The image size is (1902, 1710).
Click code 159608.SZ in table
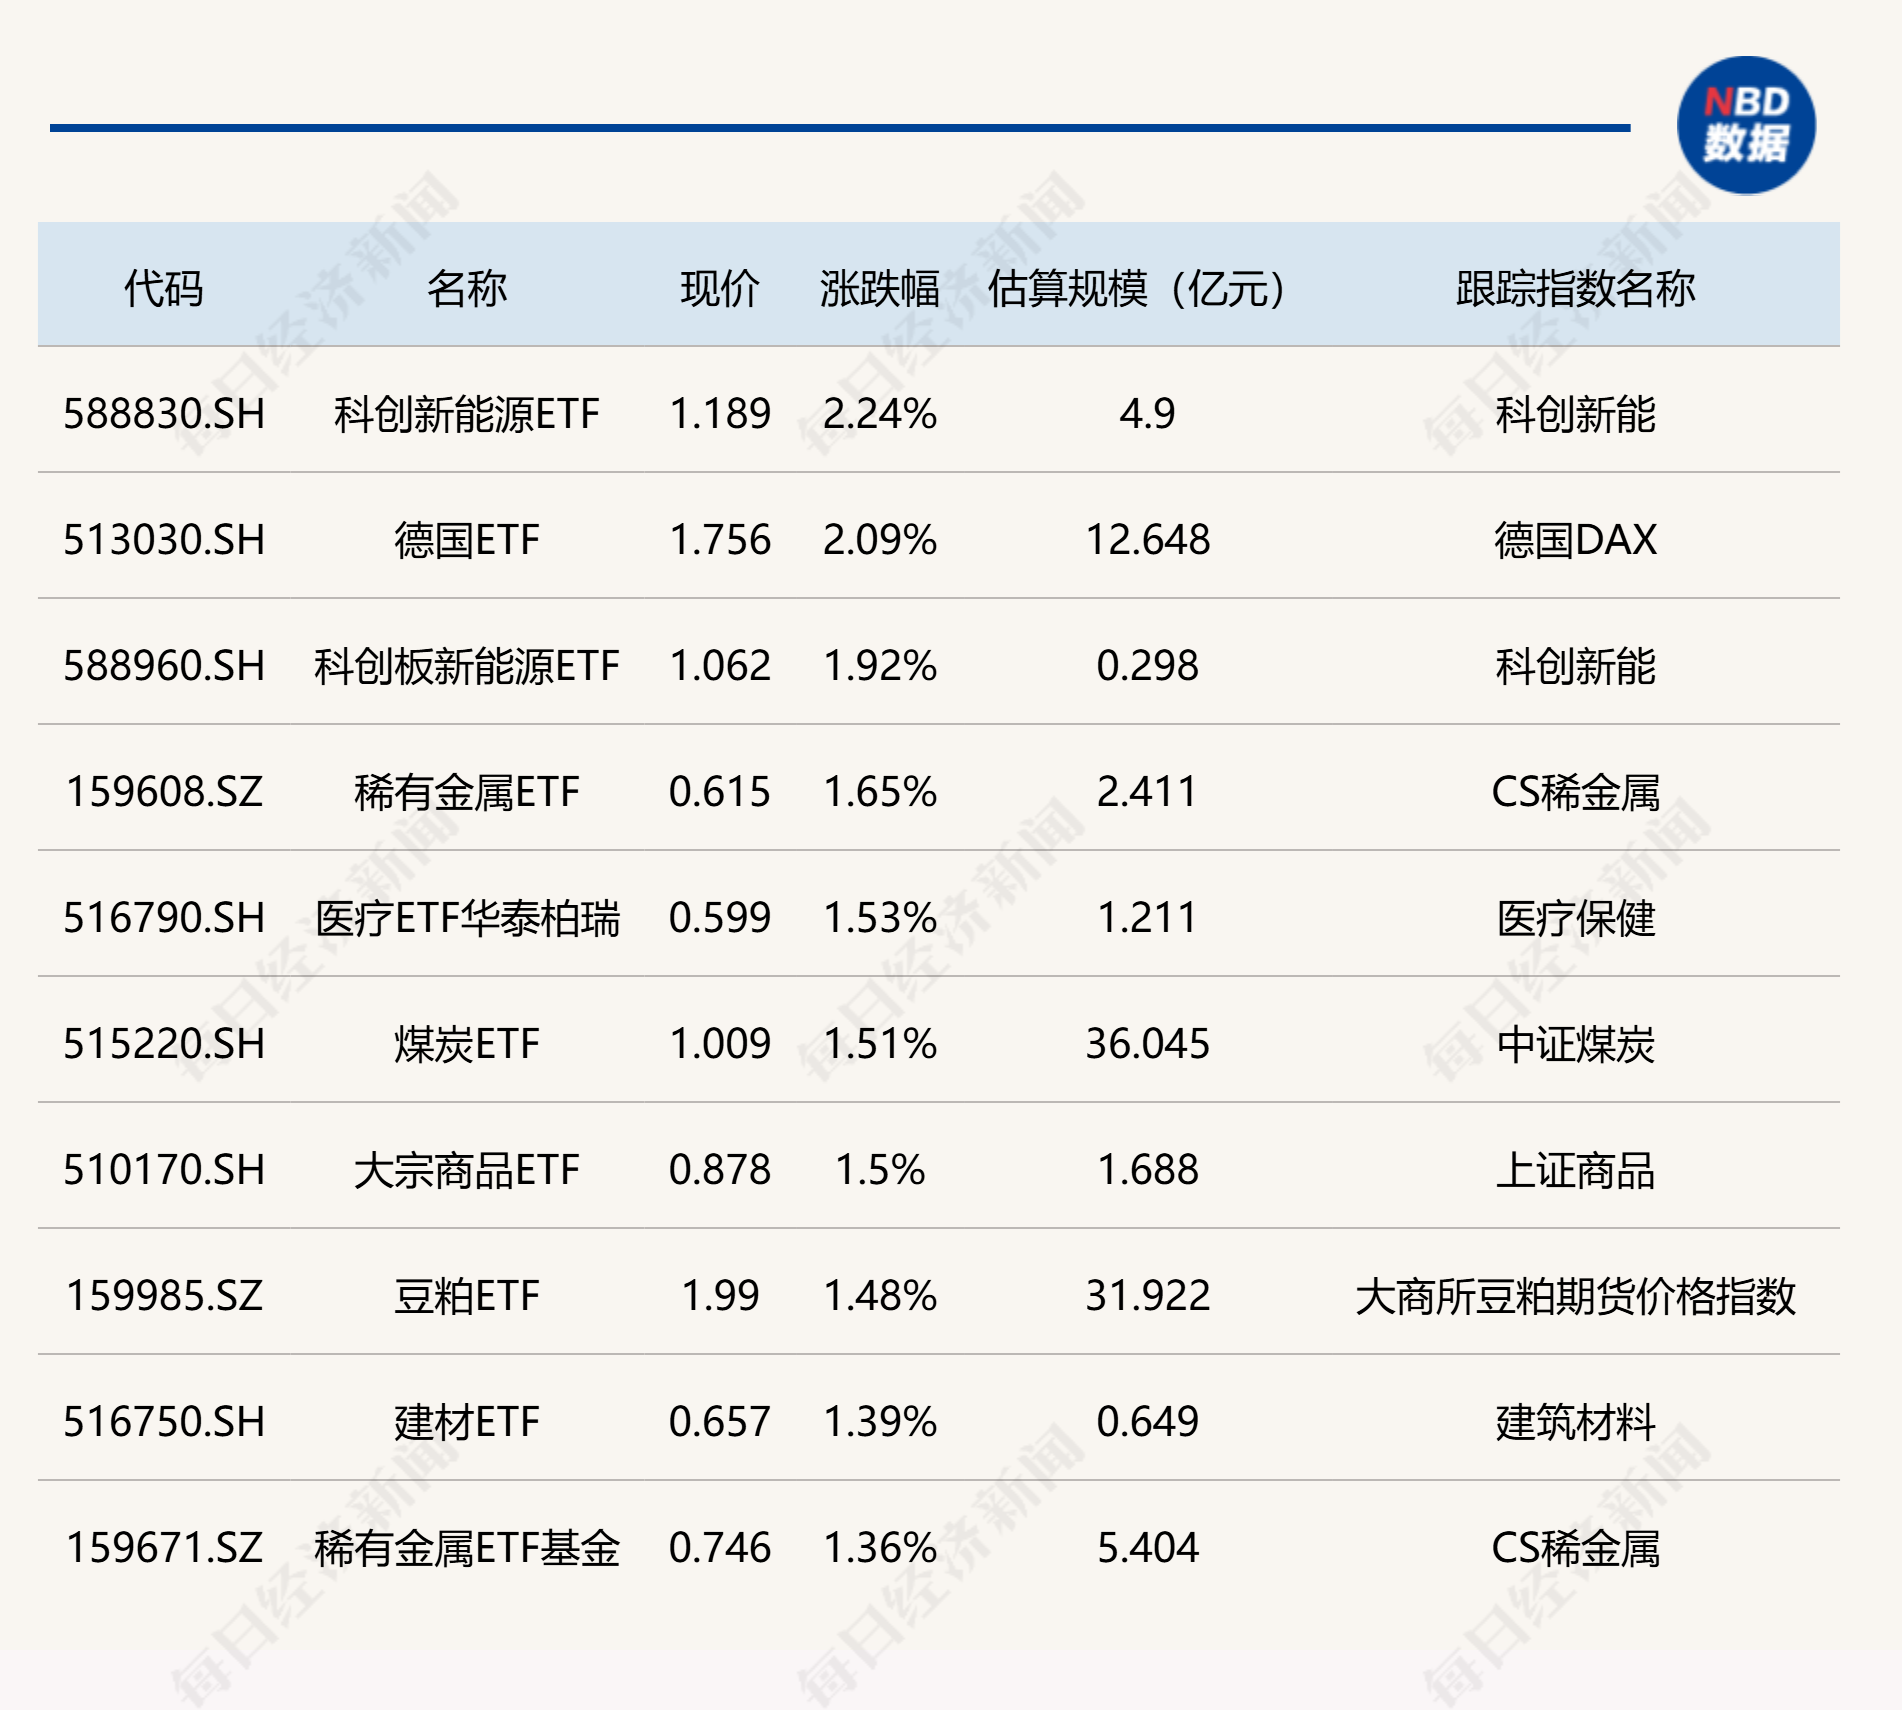(164, 792)
